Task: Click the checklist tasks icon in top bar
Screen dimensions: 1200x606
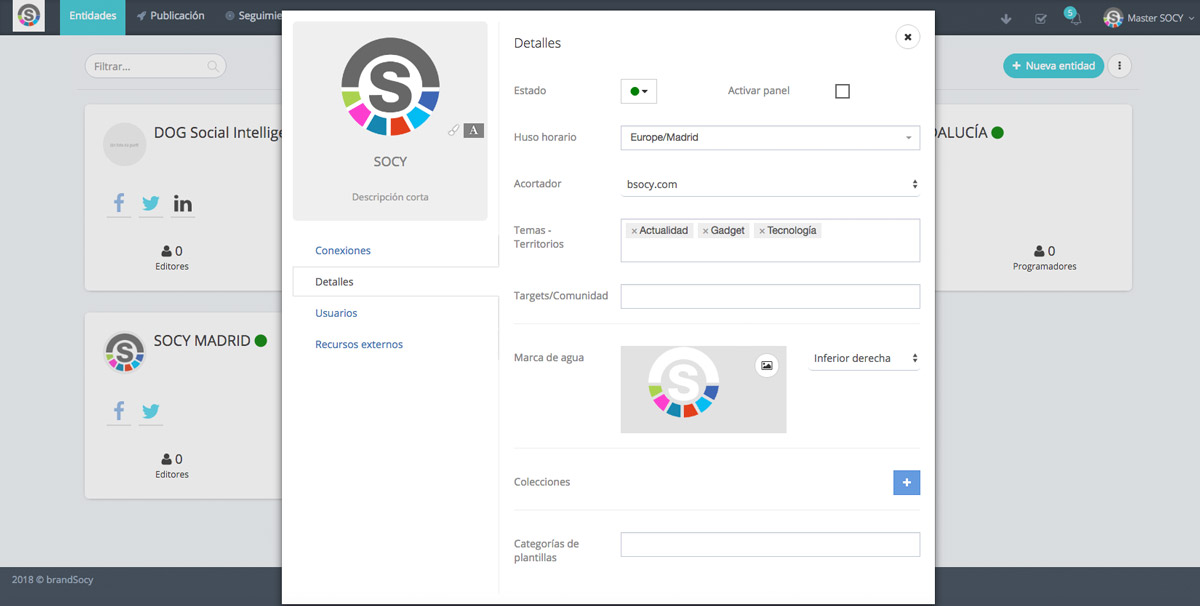Action: pyautogui.click(x=1041, y=19)
